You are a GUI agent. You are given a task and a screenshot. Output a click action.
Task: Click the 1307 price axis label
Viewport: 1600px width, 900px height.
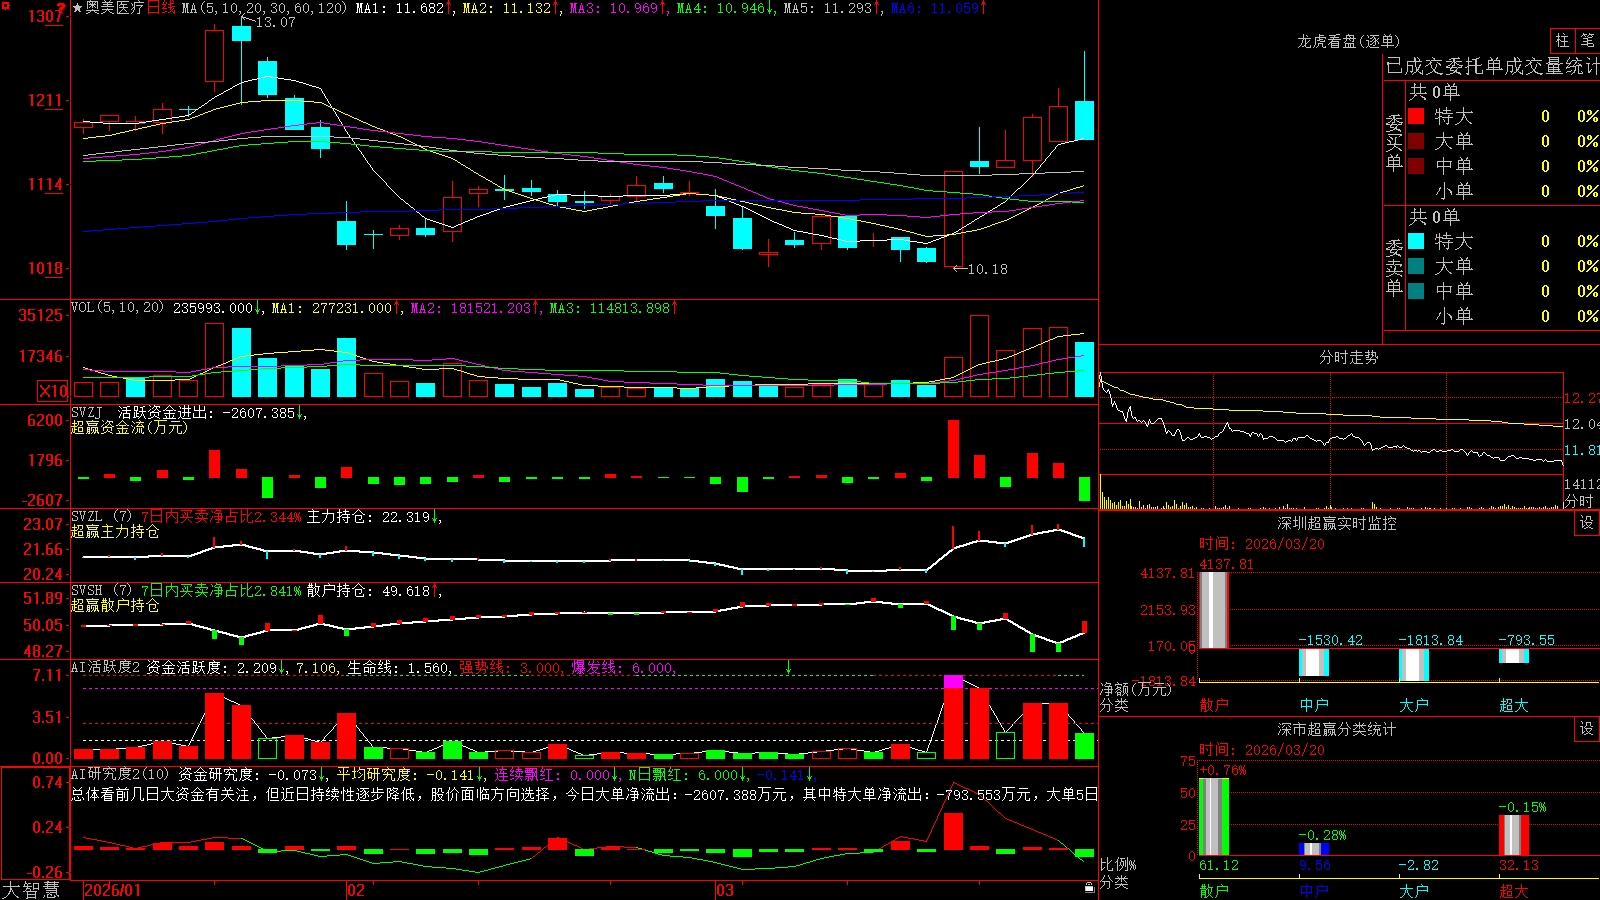(46, 16)
